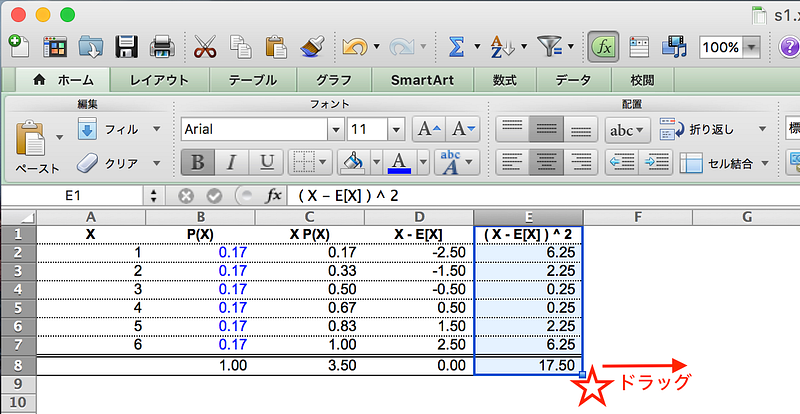Click the 折り返し wrap text button
The image size is (800, 414).
coord(697,130)
